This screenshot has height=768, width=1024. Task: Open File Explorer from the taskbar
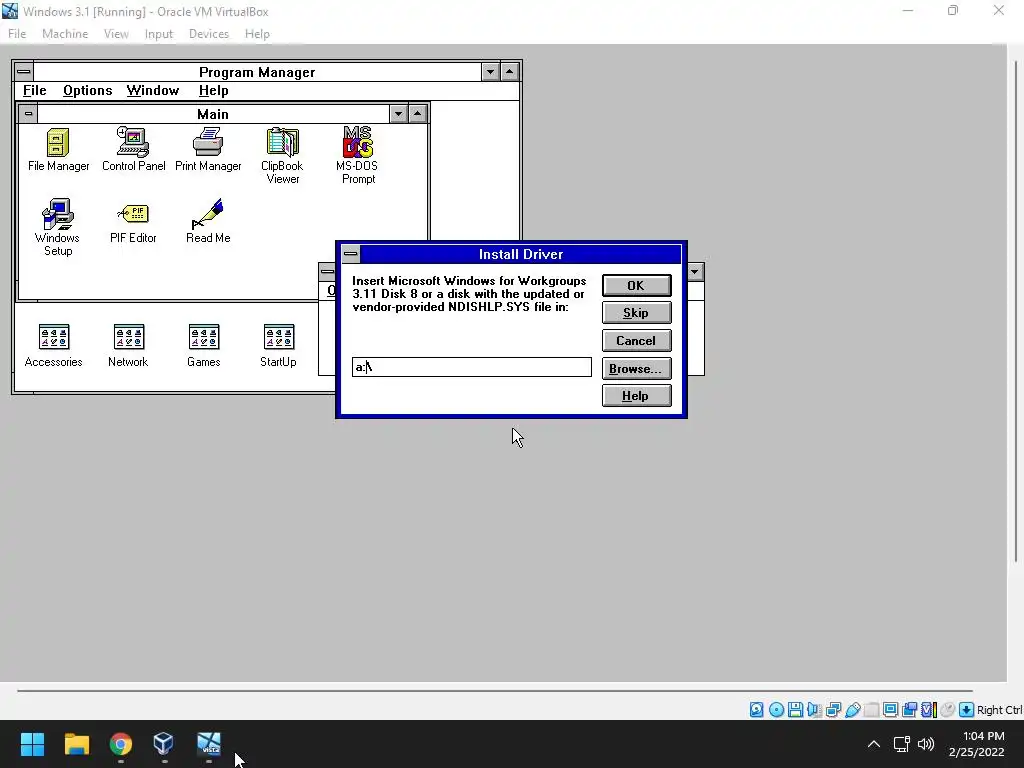point(76,744)
